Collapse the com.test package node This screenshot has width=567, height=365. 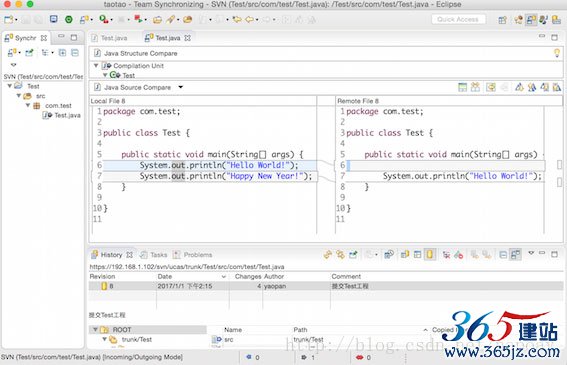pyautogui.click(x=28, y=105)
